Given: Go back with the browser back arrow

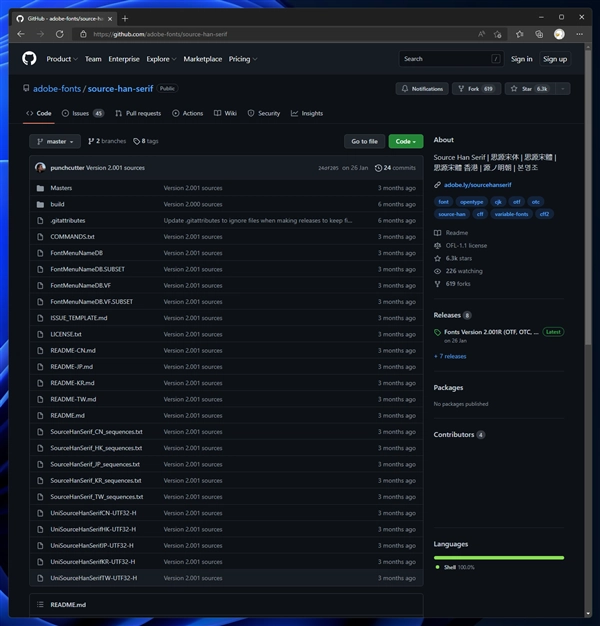Looking at the screenshot, I should tap(21, 34).
